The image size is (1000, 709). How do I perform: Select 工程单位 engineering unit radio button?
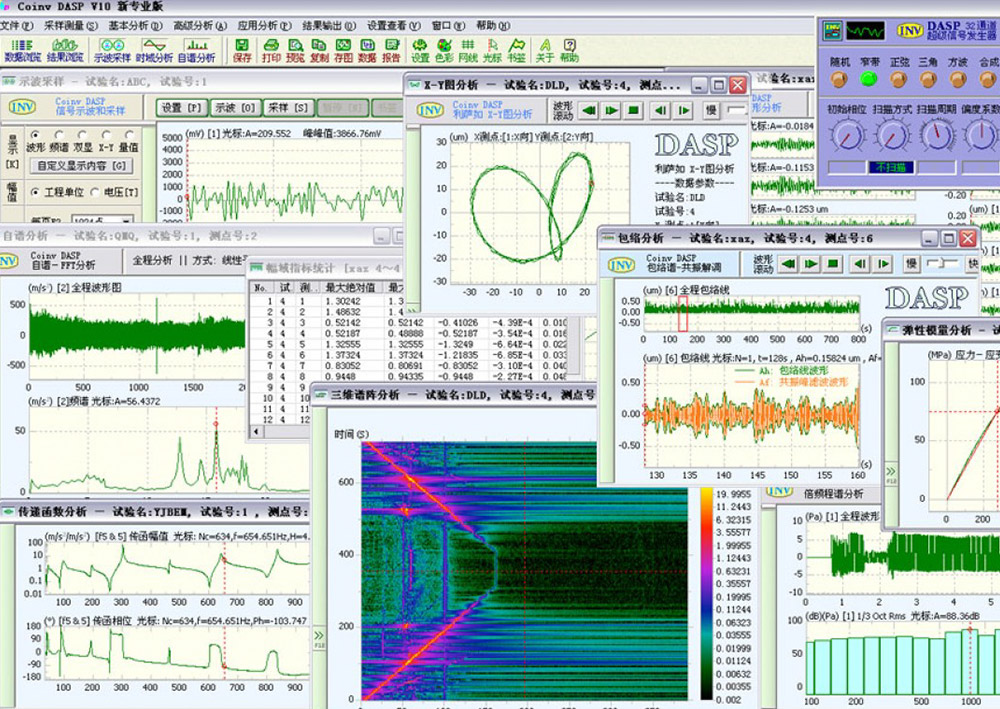[35, 191]
